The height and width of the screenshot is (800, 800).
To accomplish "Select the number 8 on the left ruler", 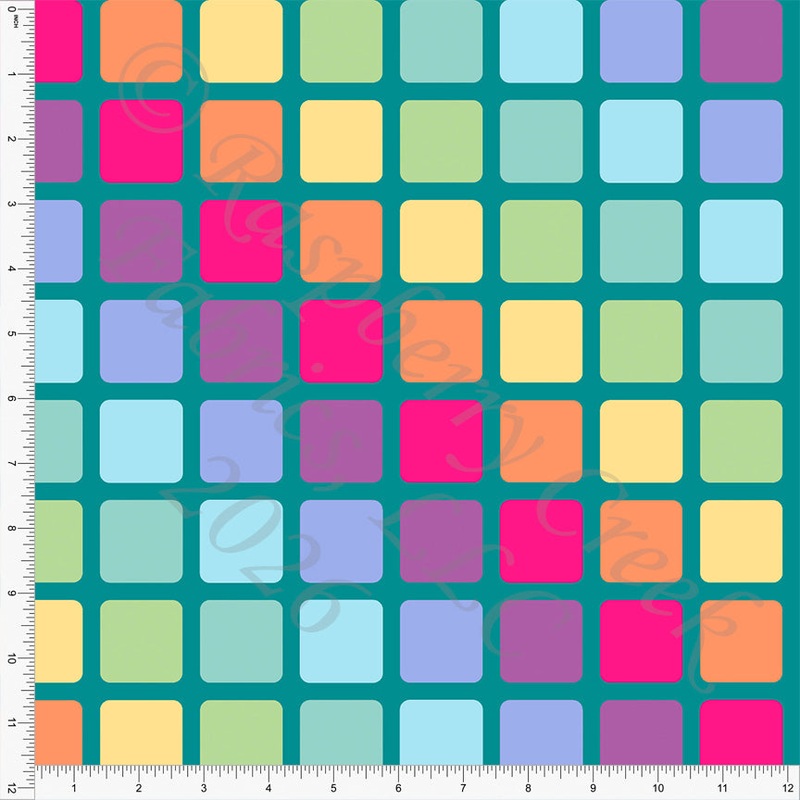I will tap(12, 529).
